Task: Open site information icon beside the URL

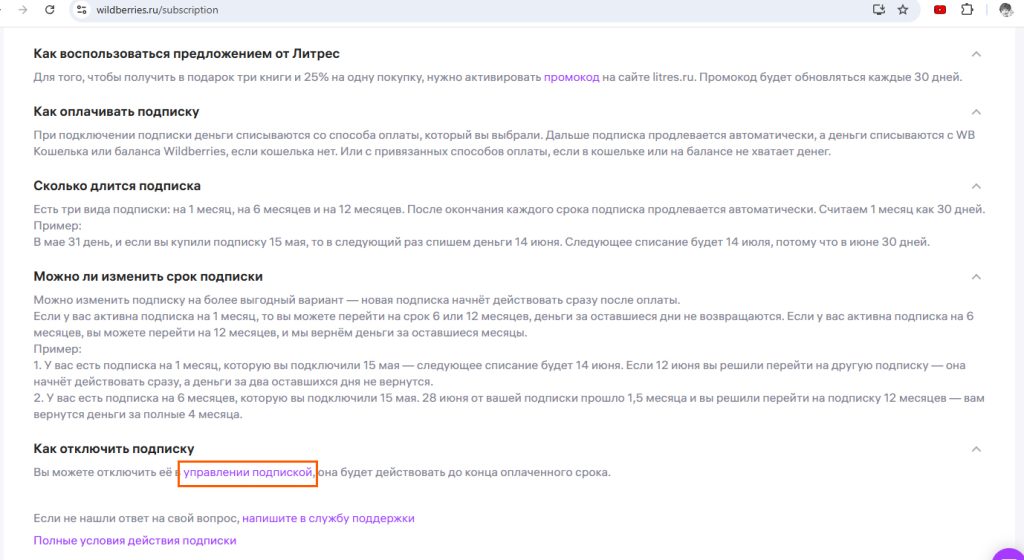Action: click(82, 10)
